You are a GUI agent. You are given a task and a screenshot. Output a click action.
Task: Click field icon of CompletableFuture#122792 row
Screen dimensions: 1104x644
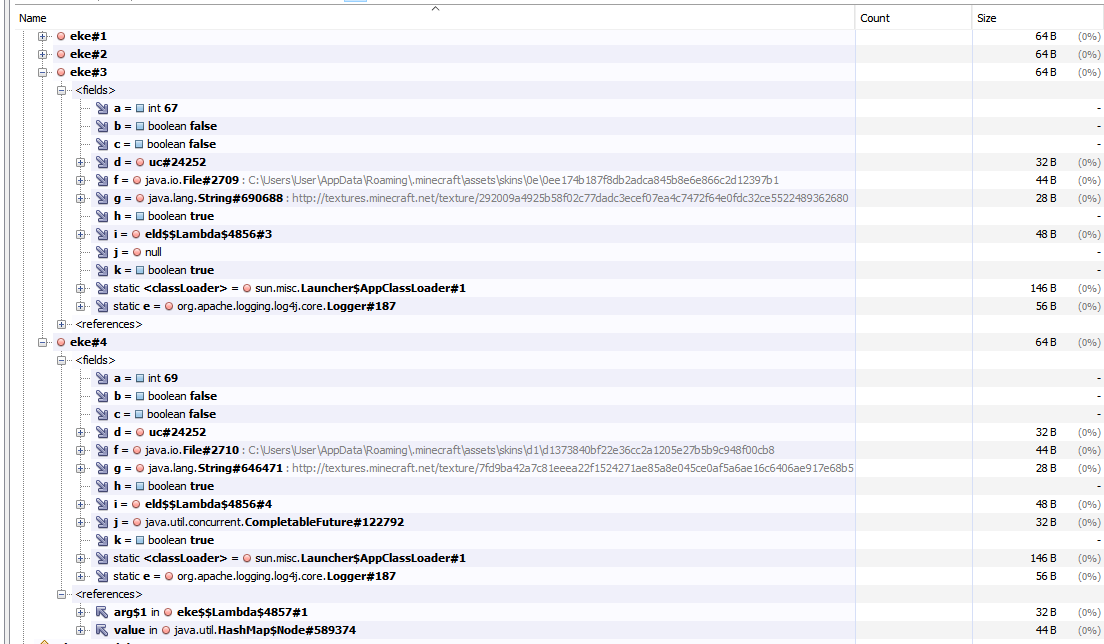(102, 522)
